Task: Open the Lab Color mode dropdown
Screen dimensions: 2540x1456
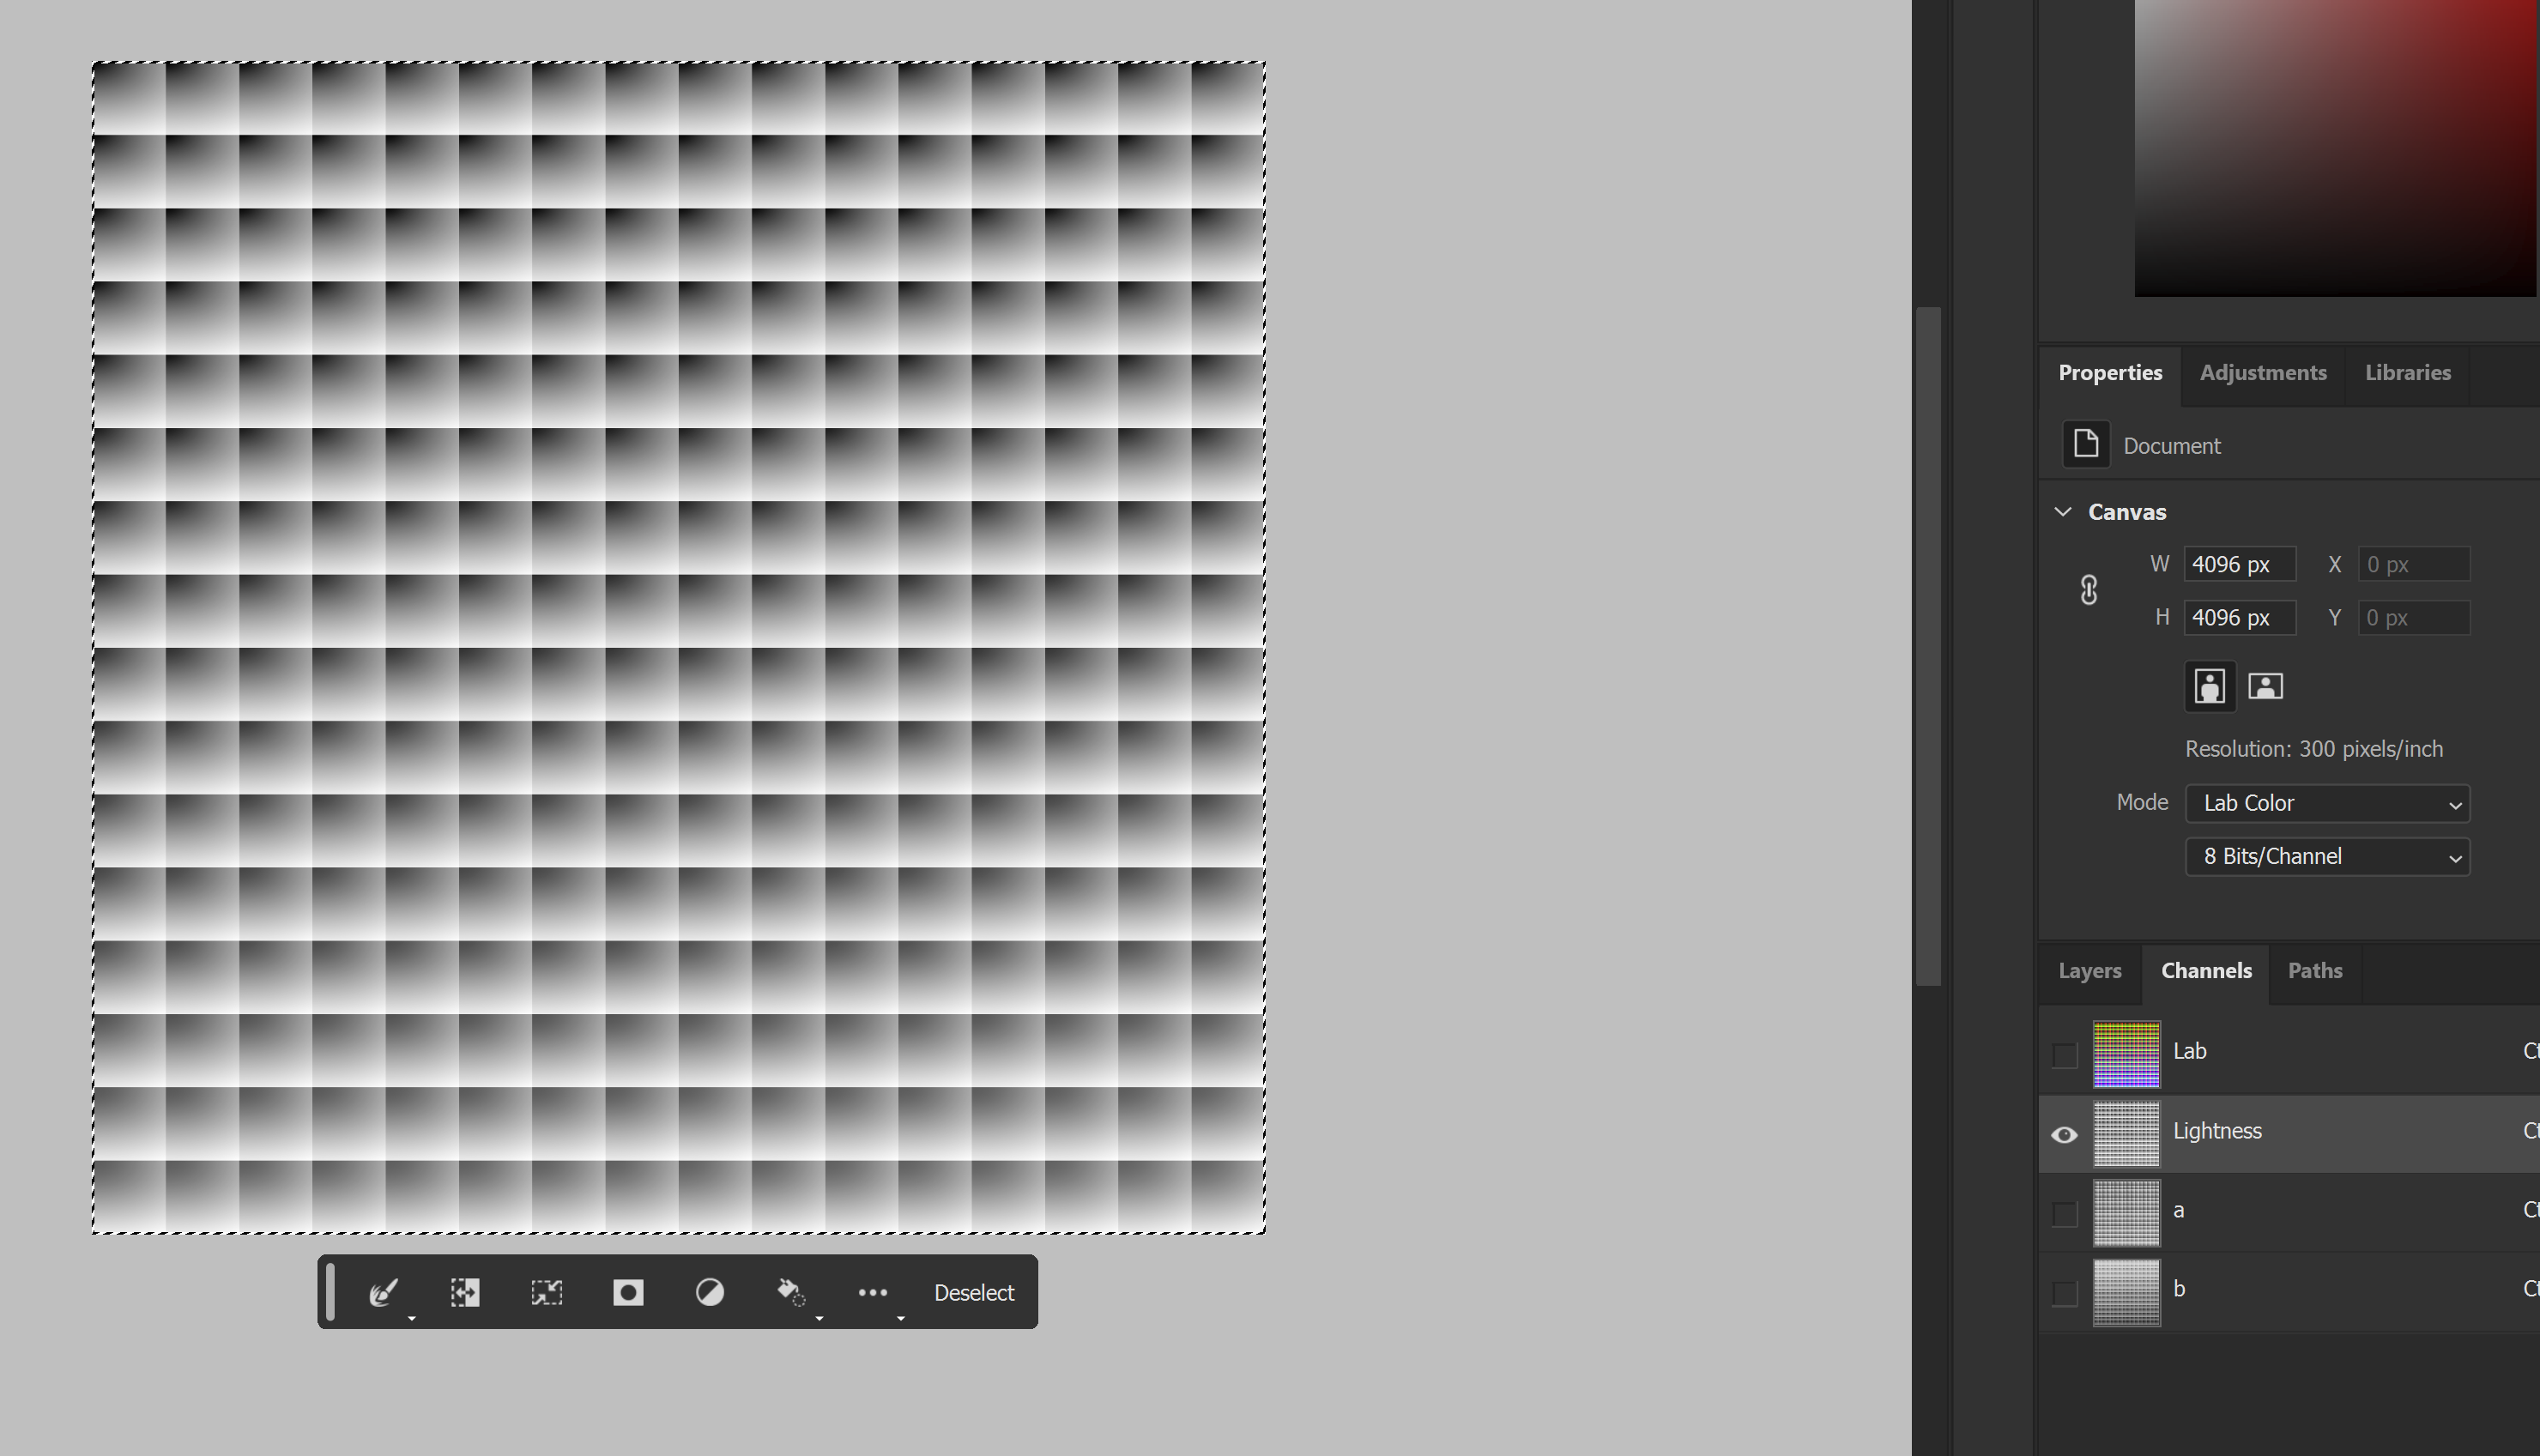Action: [x=2327, y=803]
